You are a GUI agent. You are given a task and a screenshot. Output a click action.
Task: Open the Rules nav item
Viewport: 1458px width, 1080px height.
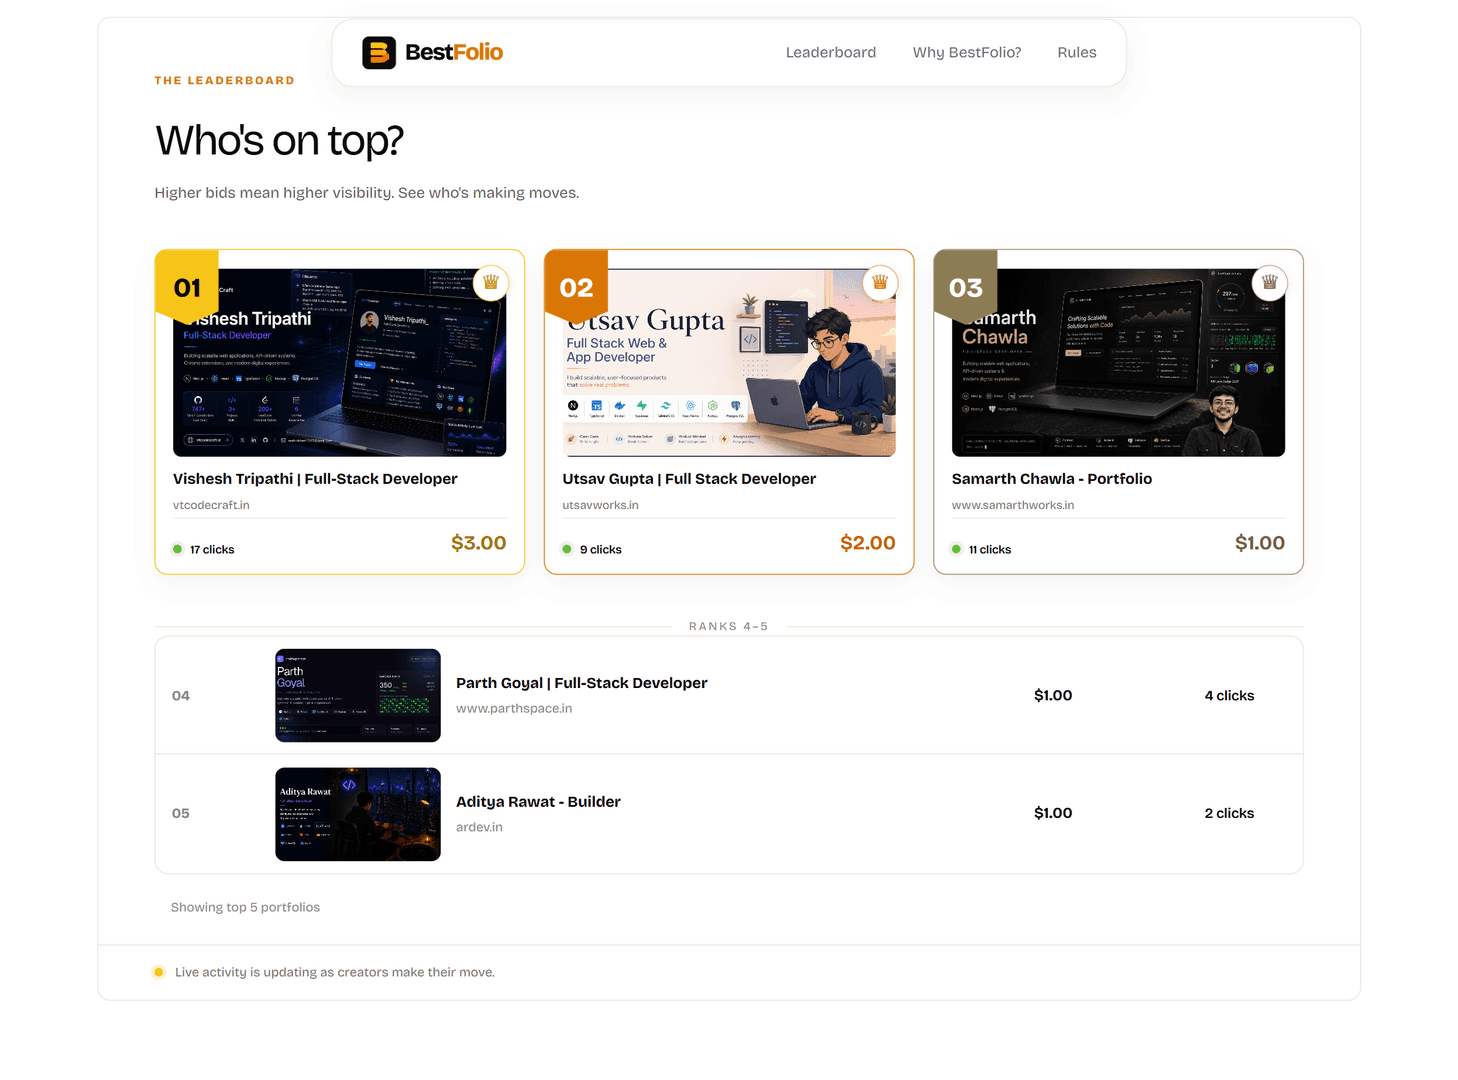pos(1077,52)
